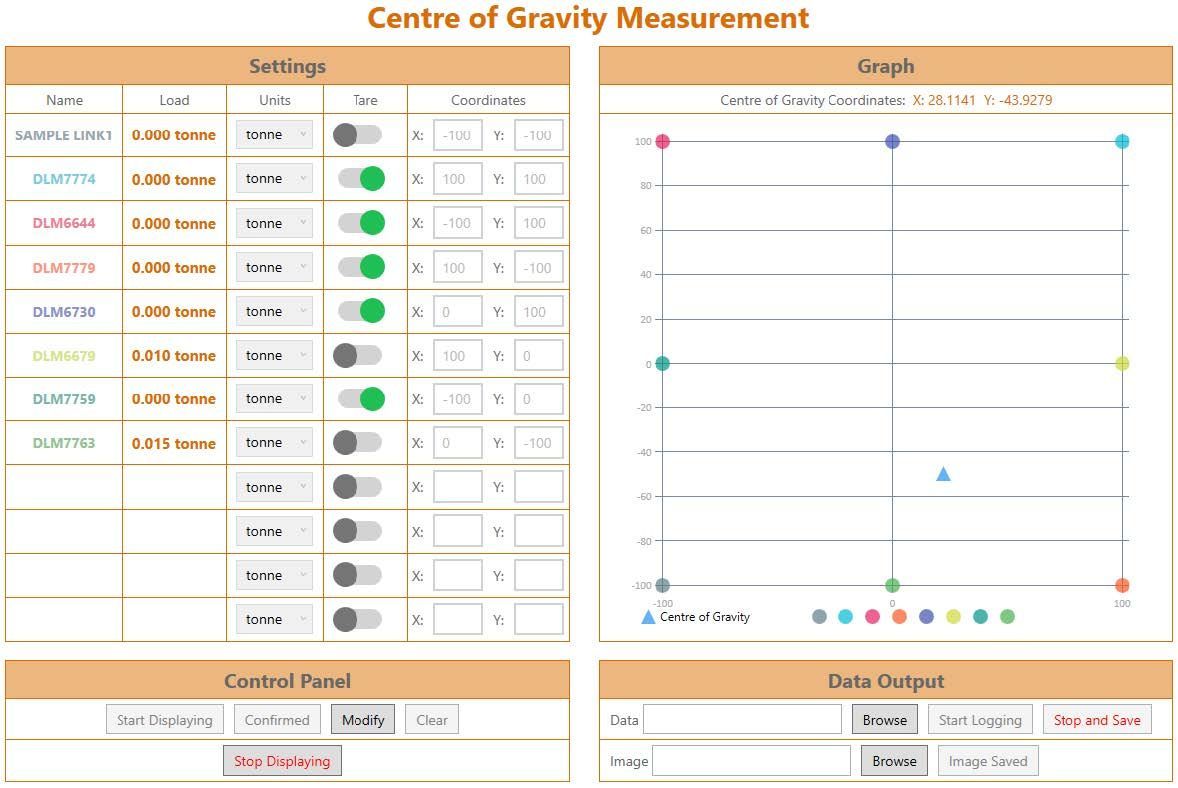The width and height of the screenshot is (1178, 788).
Task: Open the Units dropdown for DLM6644
Action: [x=274, y=222]
